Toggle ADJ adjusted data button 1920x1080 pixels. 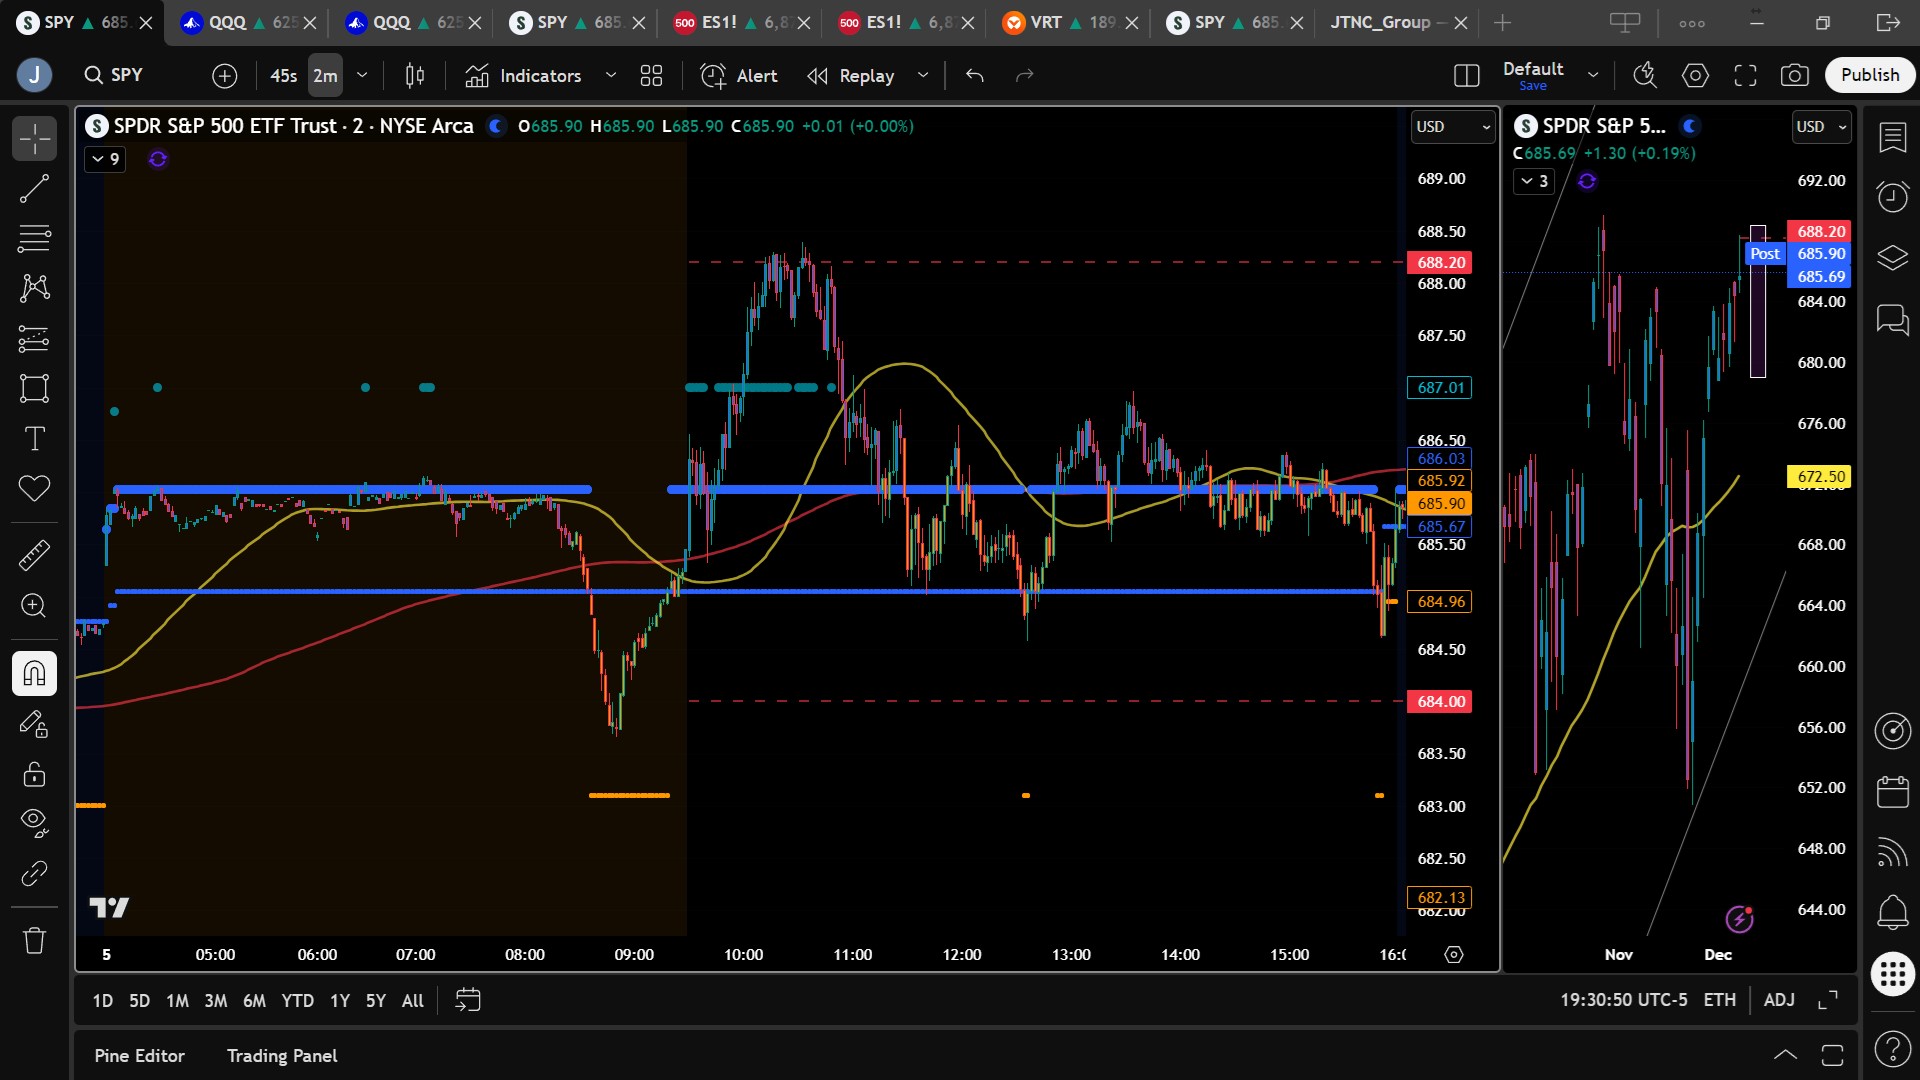click(1778, 1000)
